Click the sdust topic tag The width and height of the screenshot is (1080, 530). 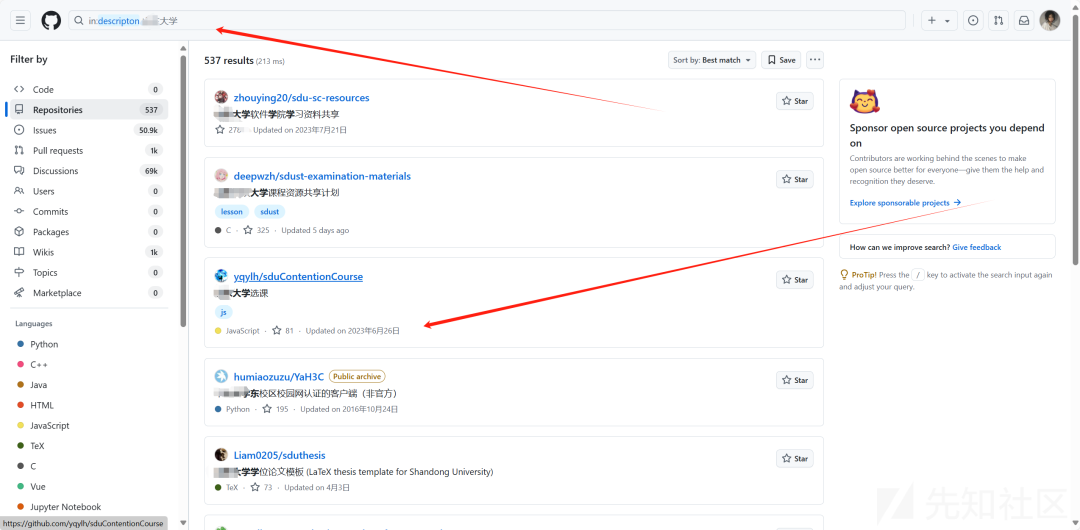(x=270, y=212)
